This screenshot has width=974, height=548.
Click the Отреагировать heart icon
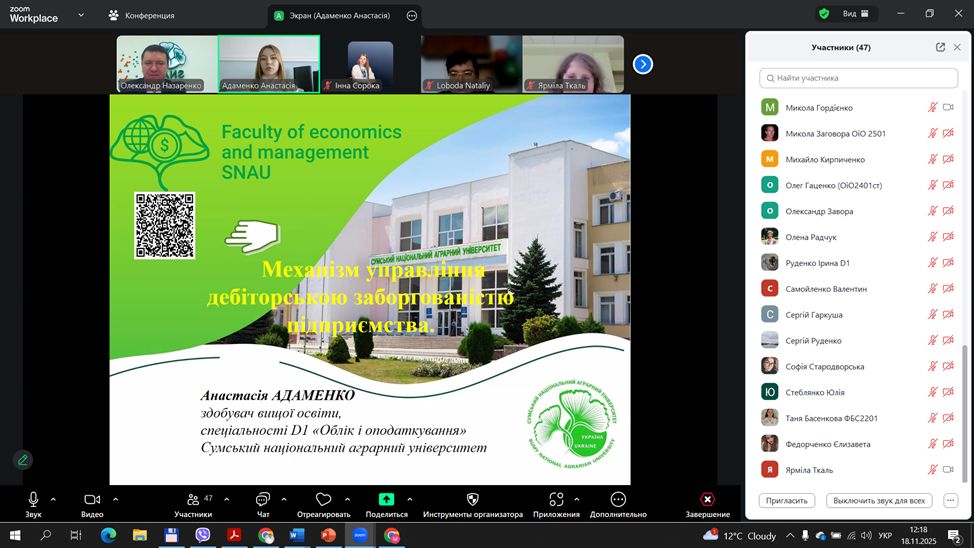[323, 499]
